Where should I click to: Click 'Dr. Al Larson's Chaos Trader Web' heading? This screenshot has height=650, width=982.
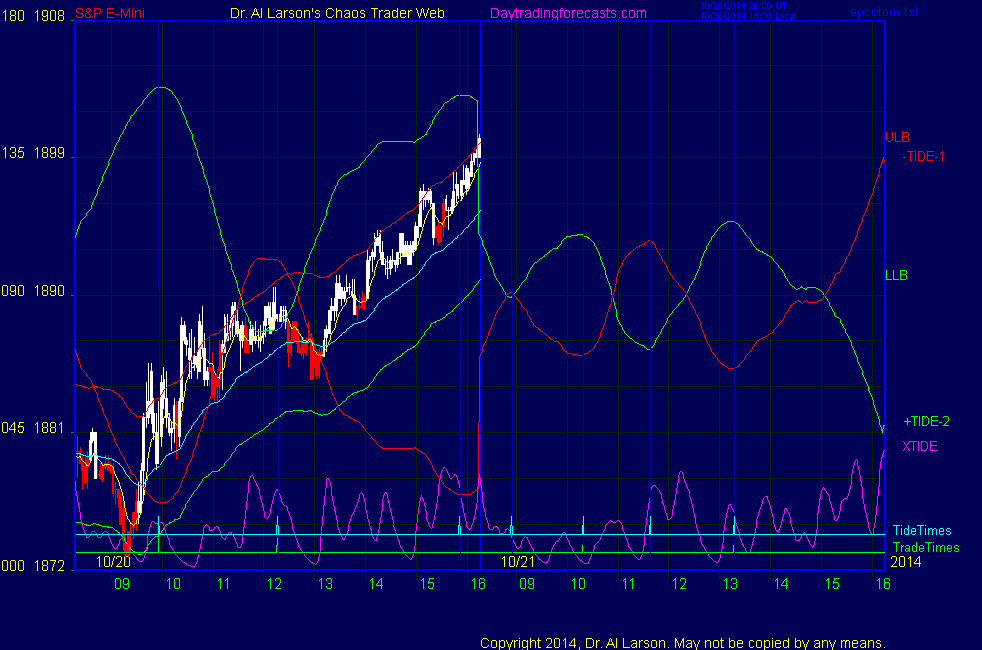pos(337,13)
